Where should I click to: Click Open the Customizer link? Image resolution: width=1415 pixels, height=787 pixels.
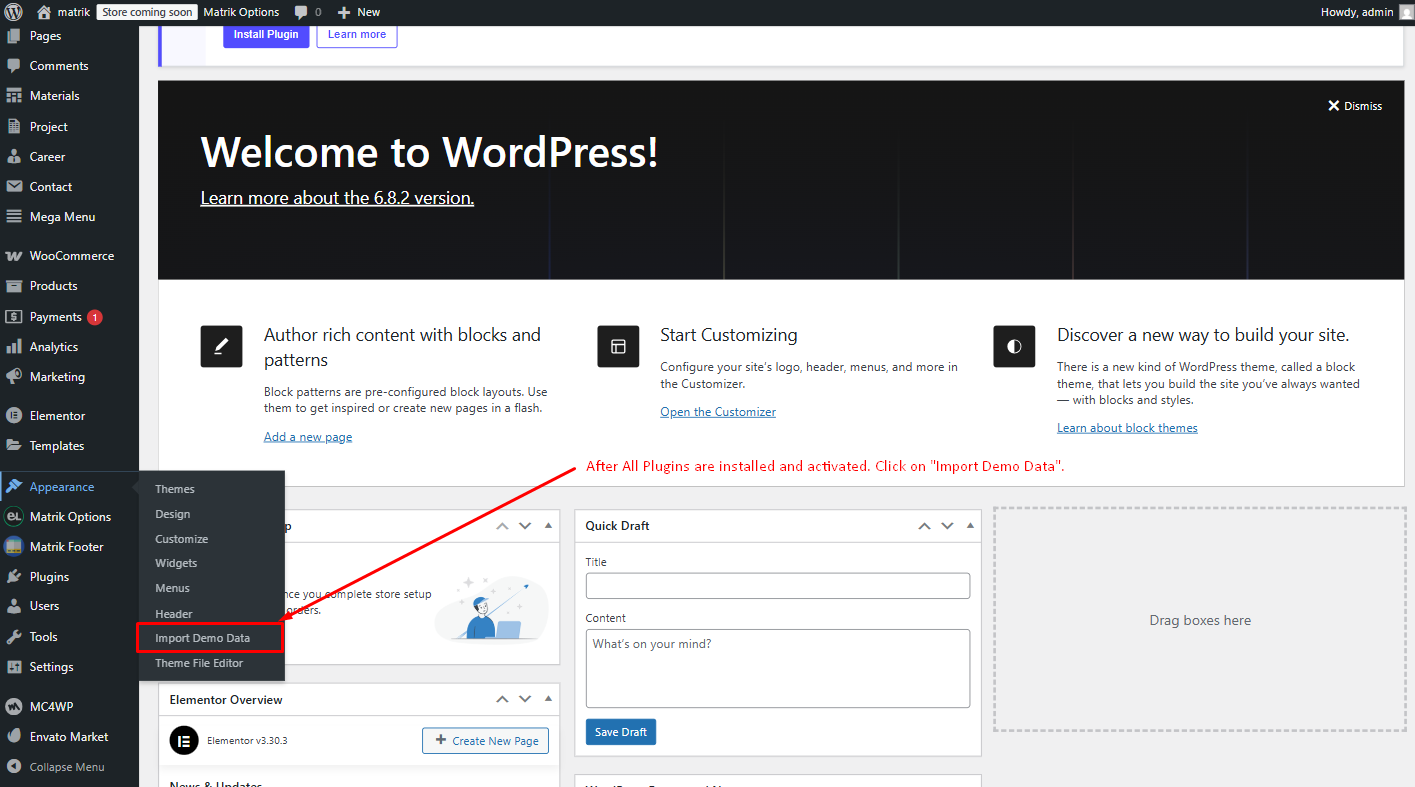click(718, 412)
